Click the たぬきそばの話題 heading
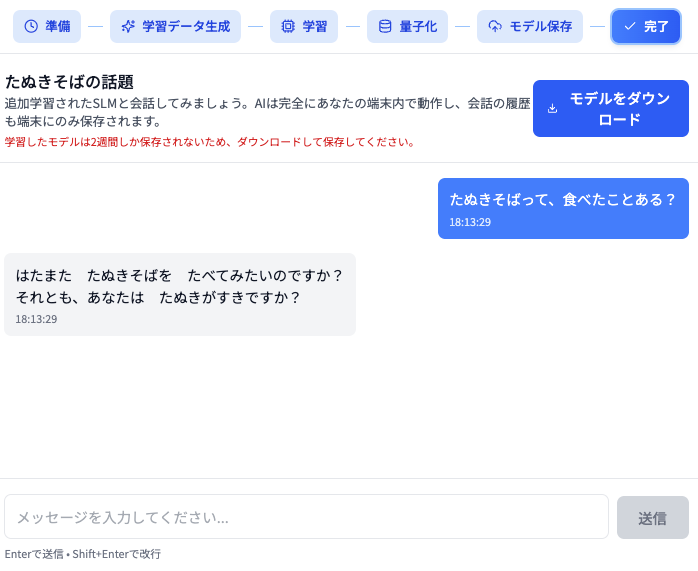Screen dimensions: 698x571 coord(69,82)
